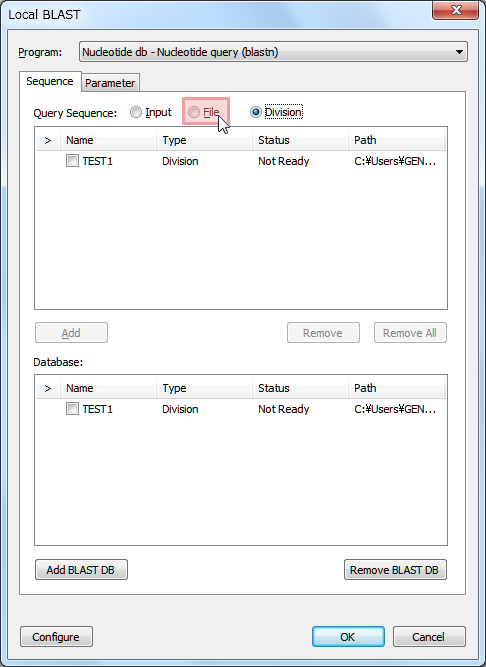Viewport: 486px width, 667px height.
Task: Open the Program dropdown list
Action: [x=273, y=52]
